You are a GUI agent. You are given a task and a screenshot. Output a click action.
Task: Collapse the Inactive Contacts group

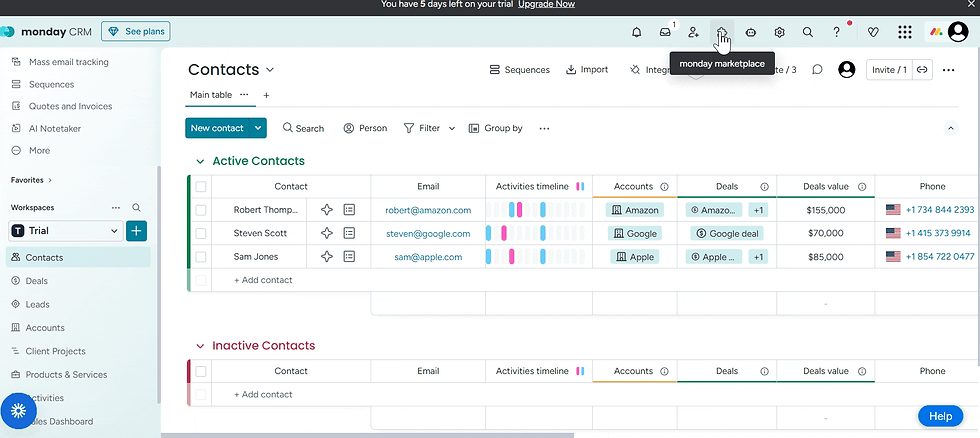pos(200,346)
